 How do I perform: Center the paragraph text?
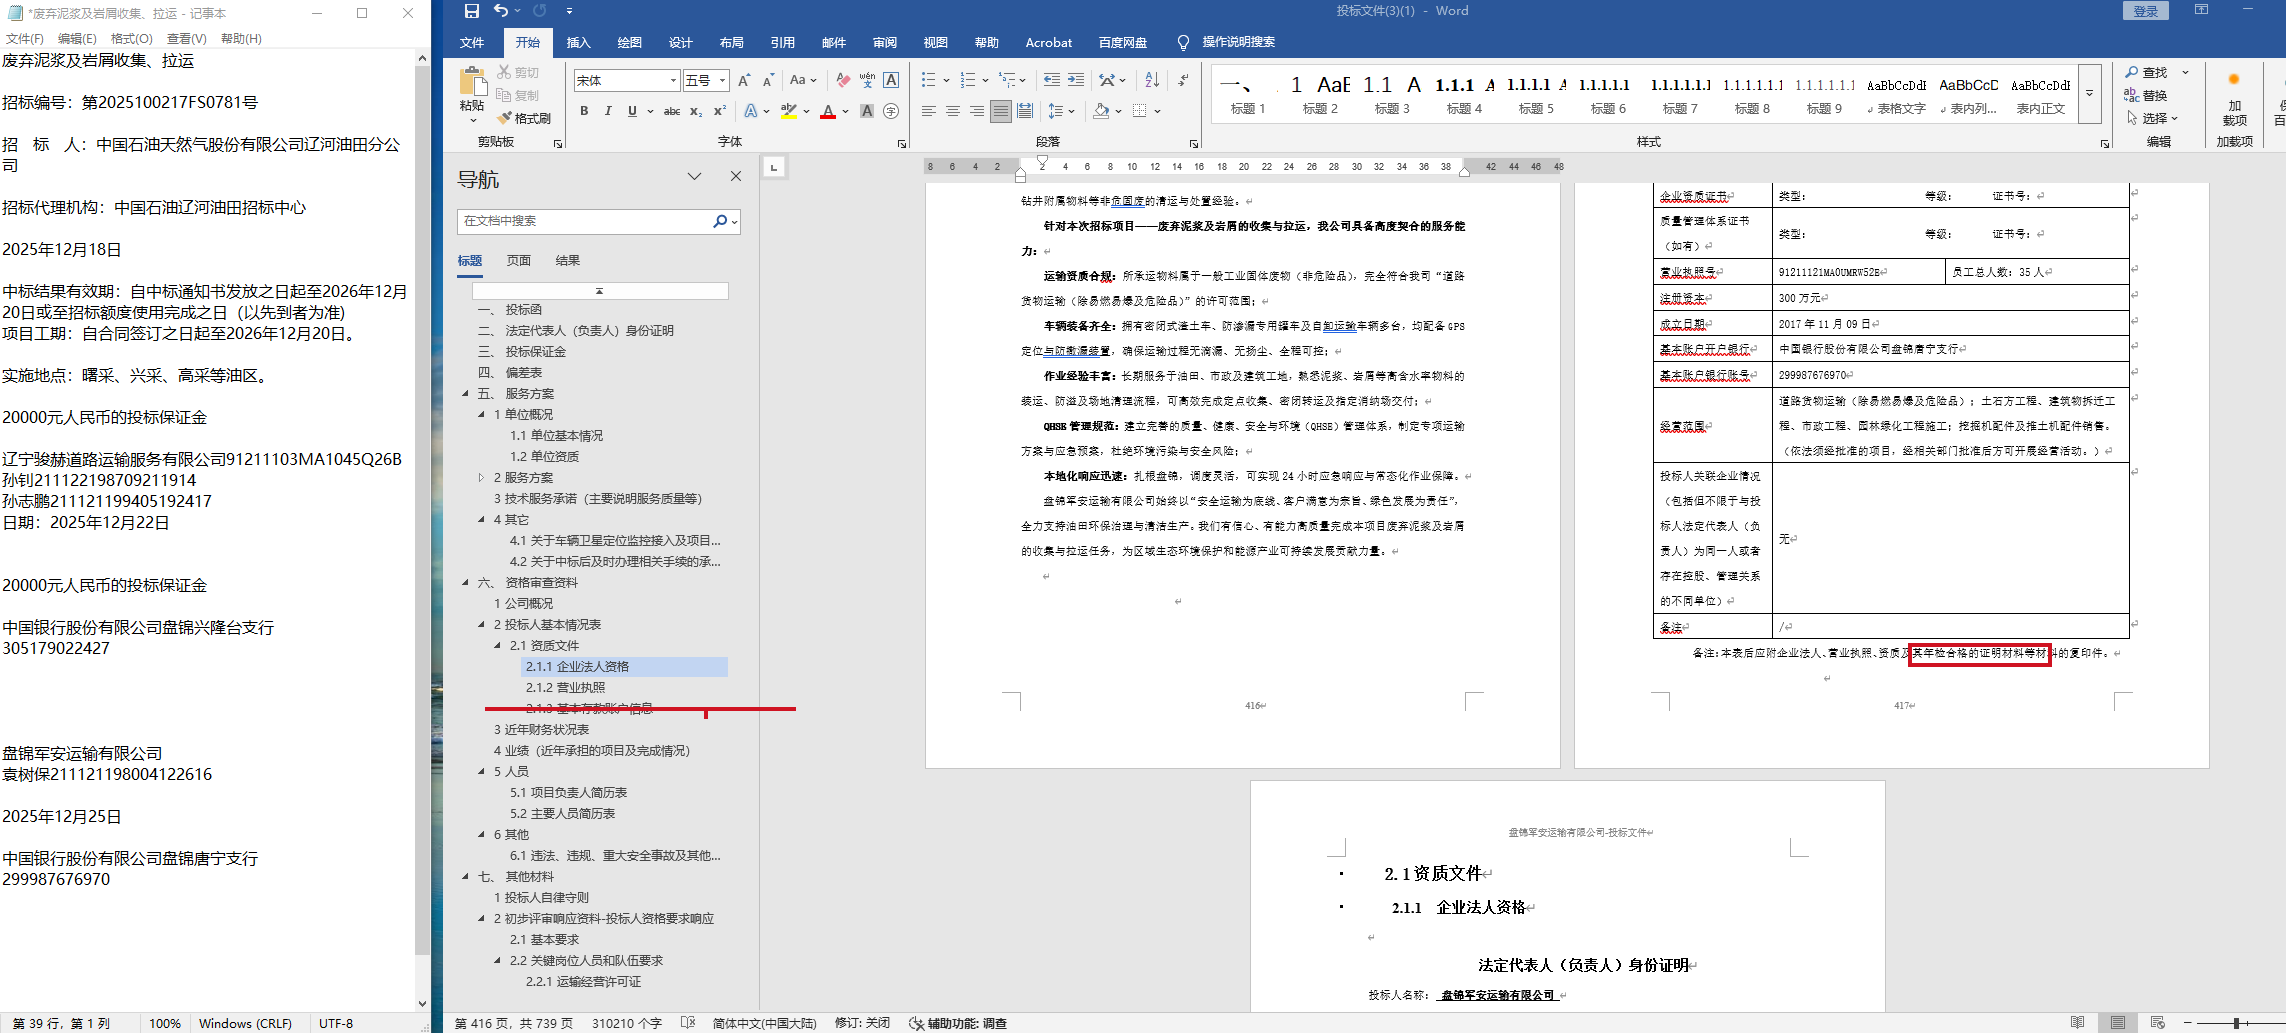953,111
